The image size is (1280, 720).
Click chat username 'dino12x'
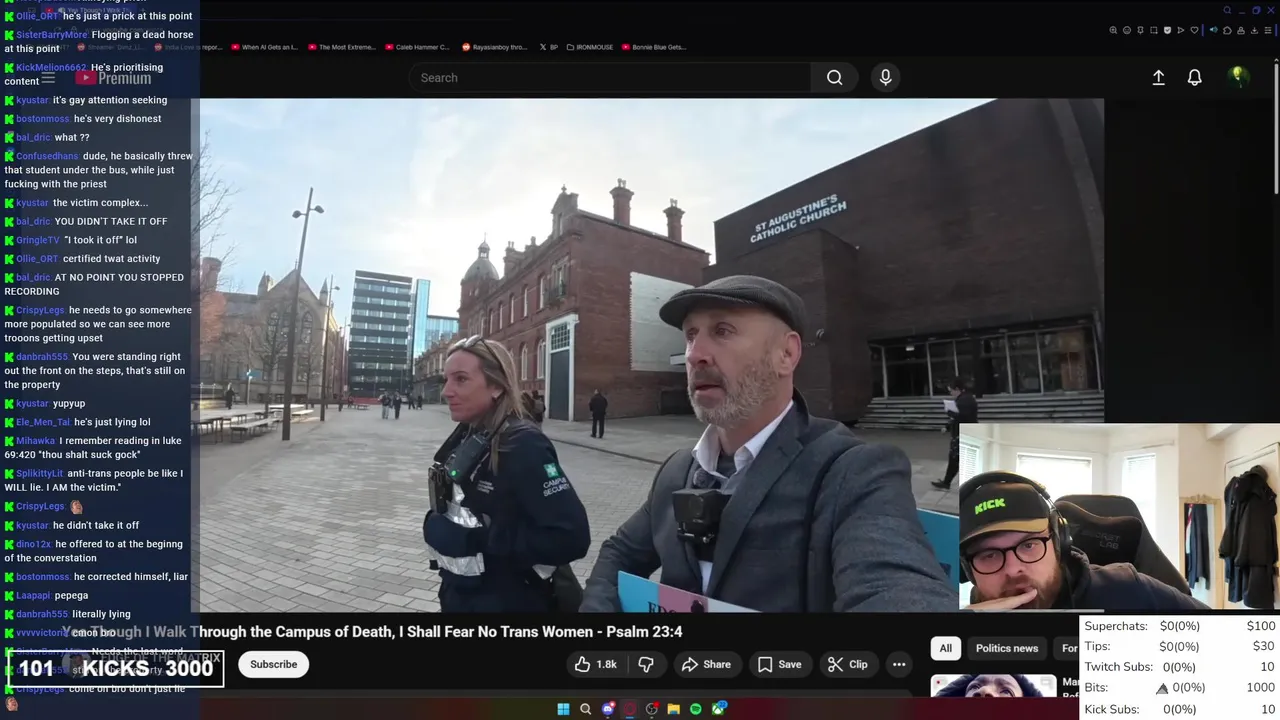[x=33, y=545]
